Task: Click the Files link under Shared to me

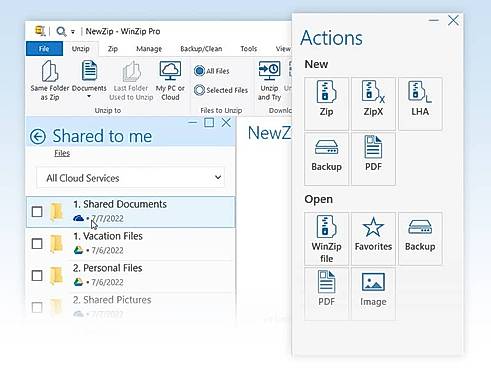Action: click(x=62, y=153)
